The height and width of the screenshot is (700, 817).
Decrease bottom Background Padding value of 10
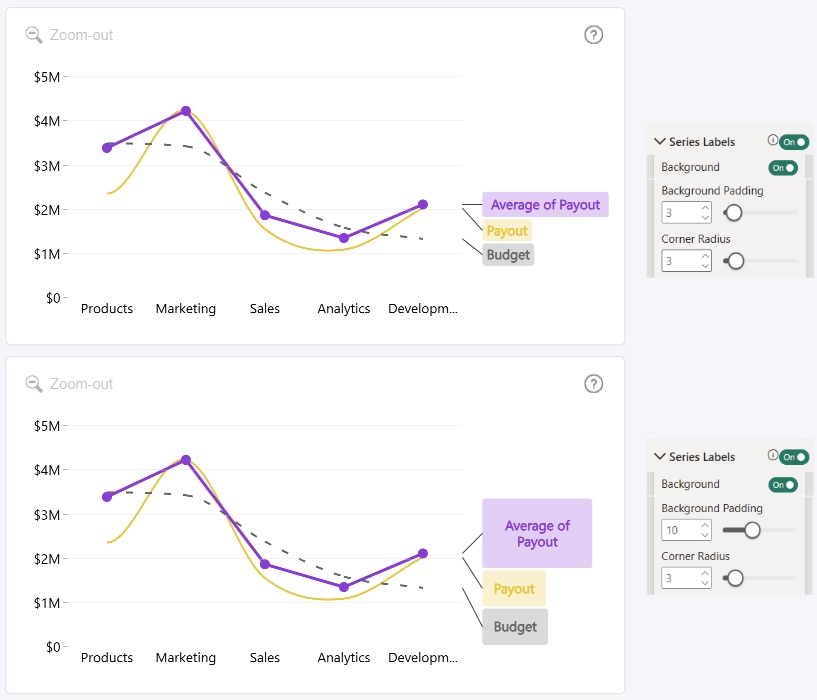[705, 535]
